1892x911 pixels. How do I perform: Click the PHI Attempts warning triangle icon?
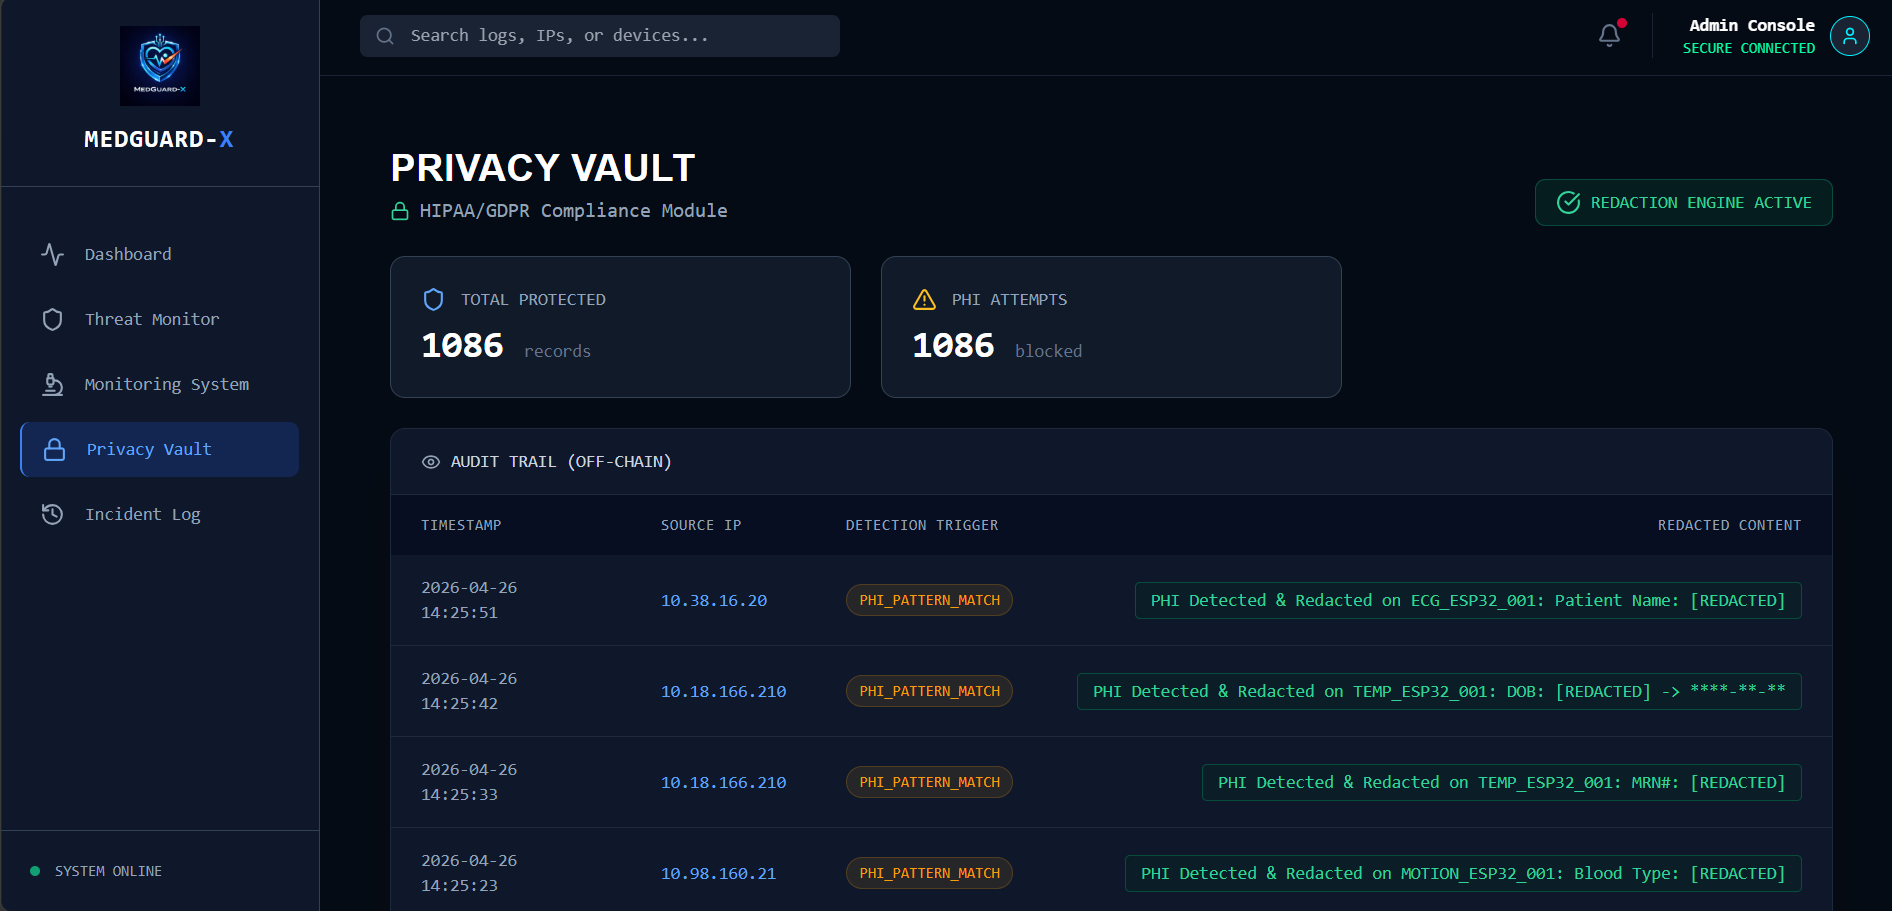click(924, 299)
